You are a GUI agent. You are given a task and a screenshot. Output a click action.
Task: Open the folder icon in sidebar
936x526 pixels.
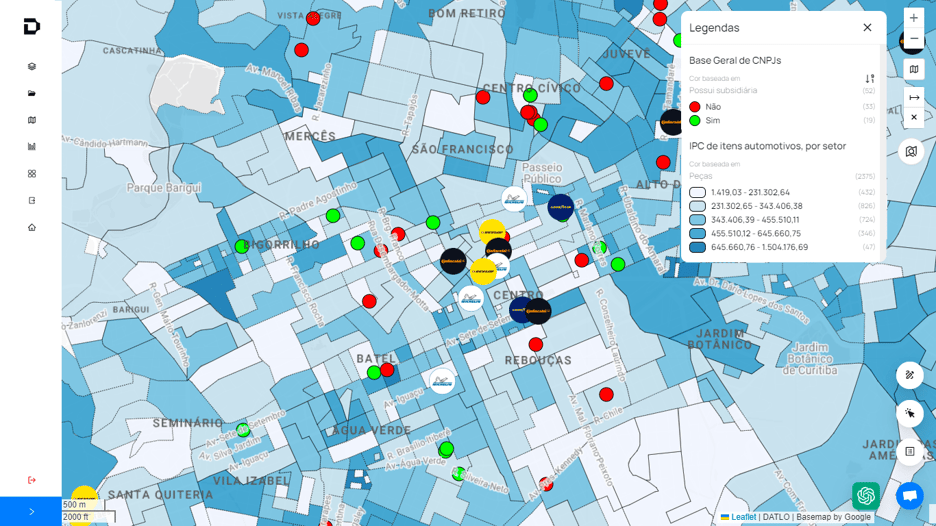click(32, 93)
